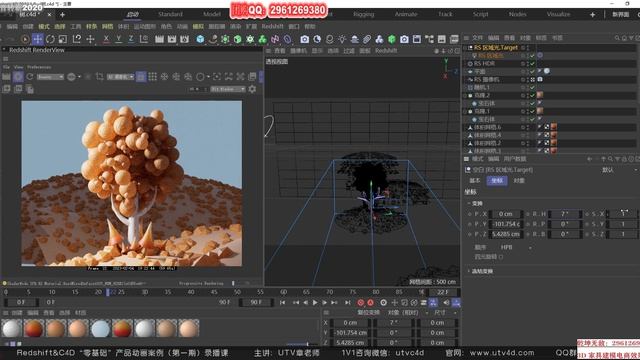This screenshot has height=360, width=640.
Task: Add new document tab with plus button
Action: tap(62, 15)
